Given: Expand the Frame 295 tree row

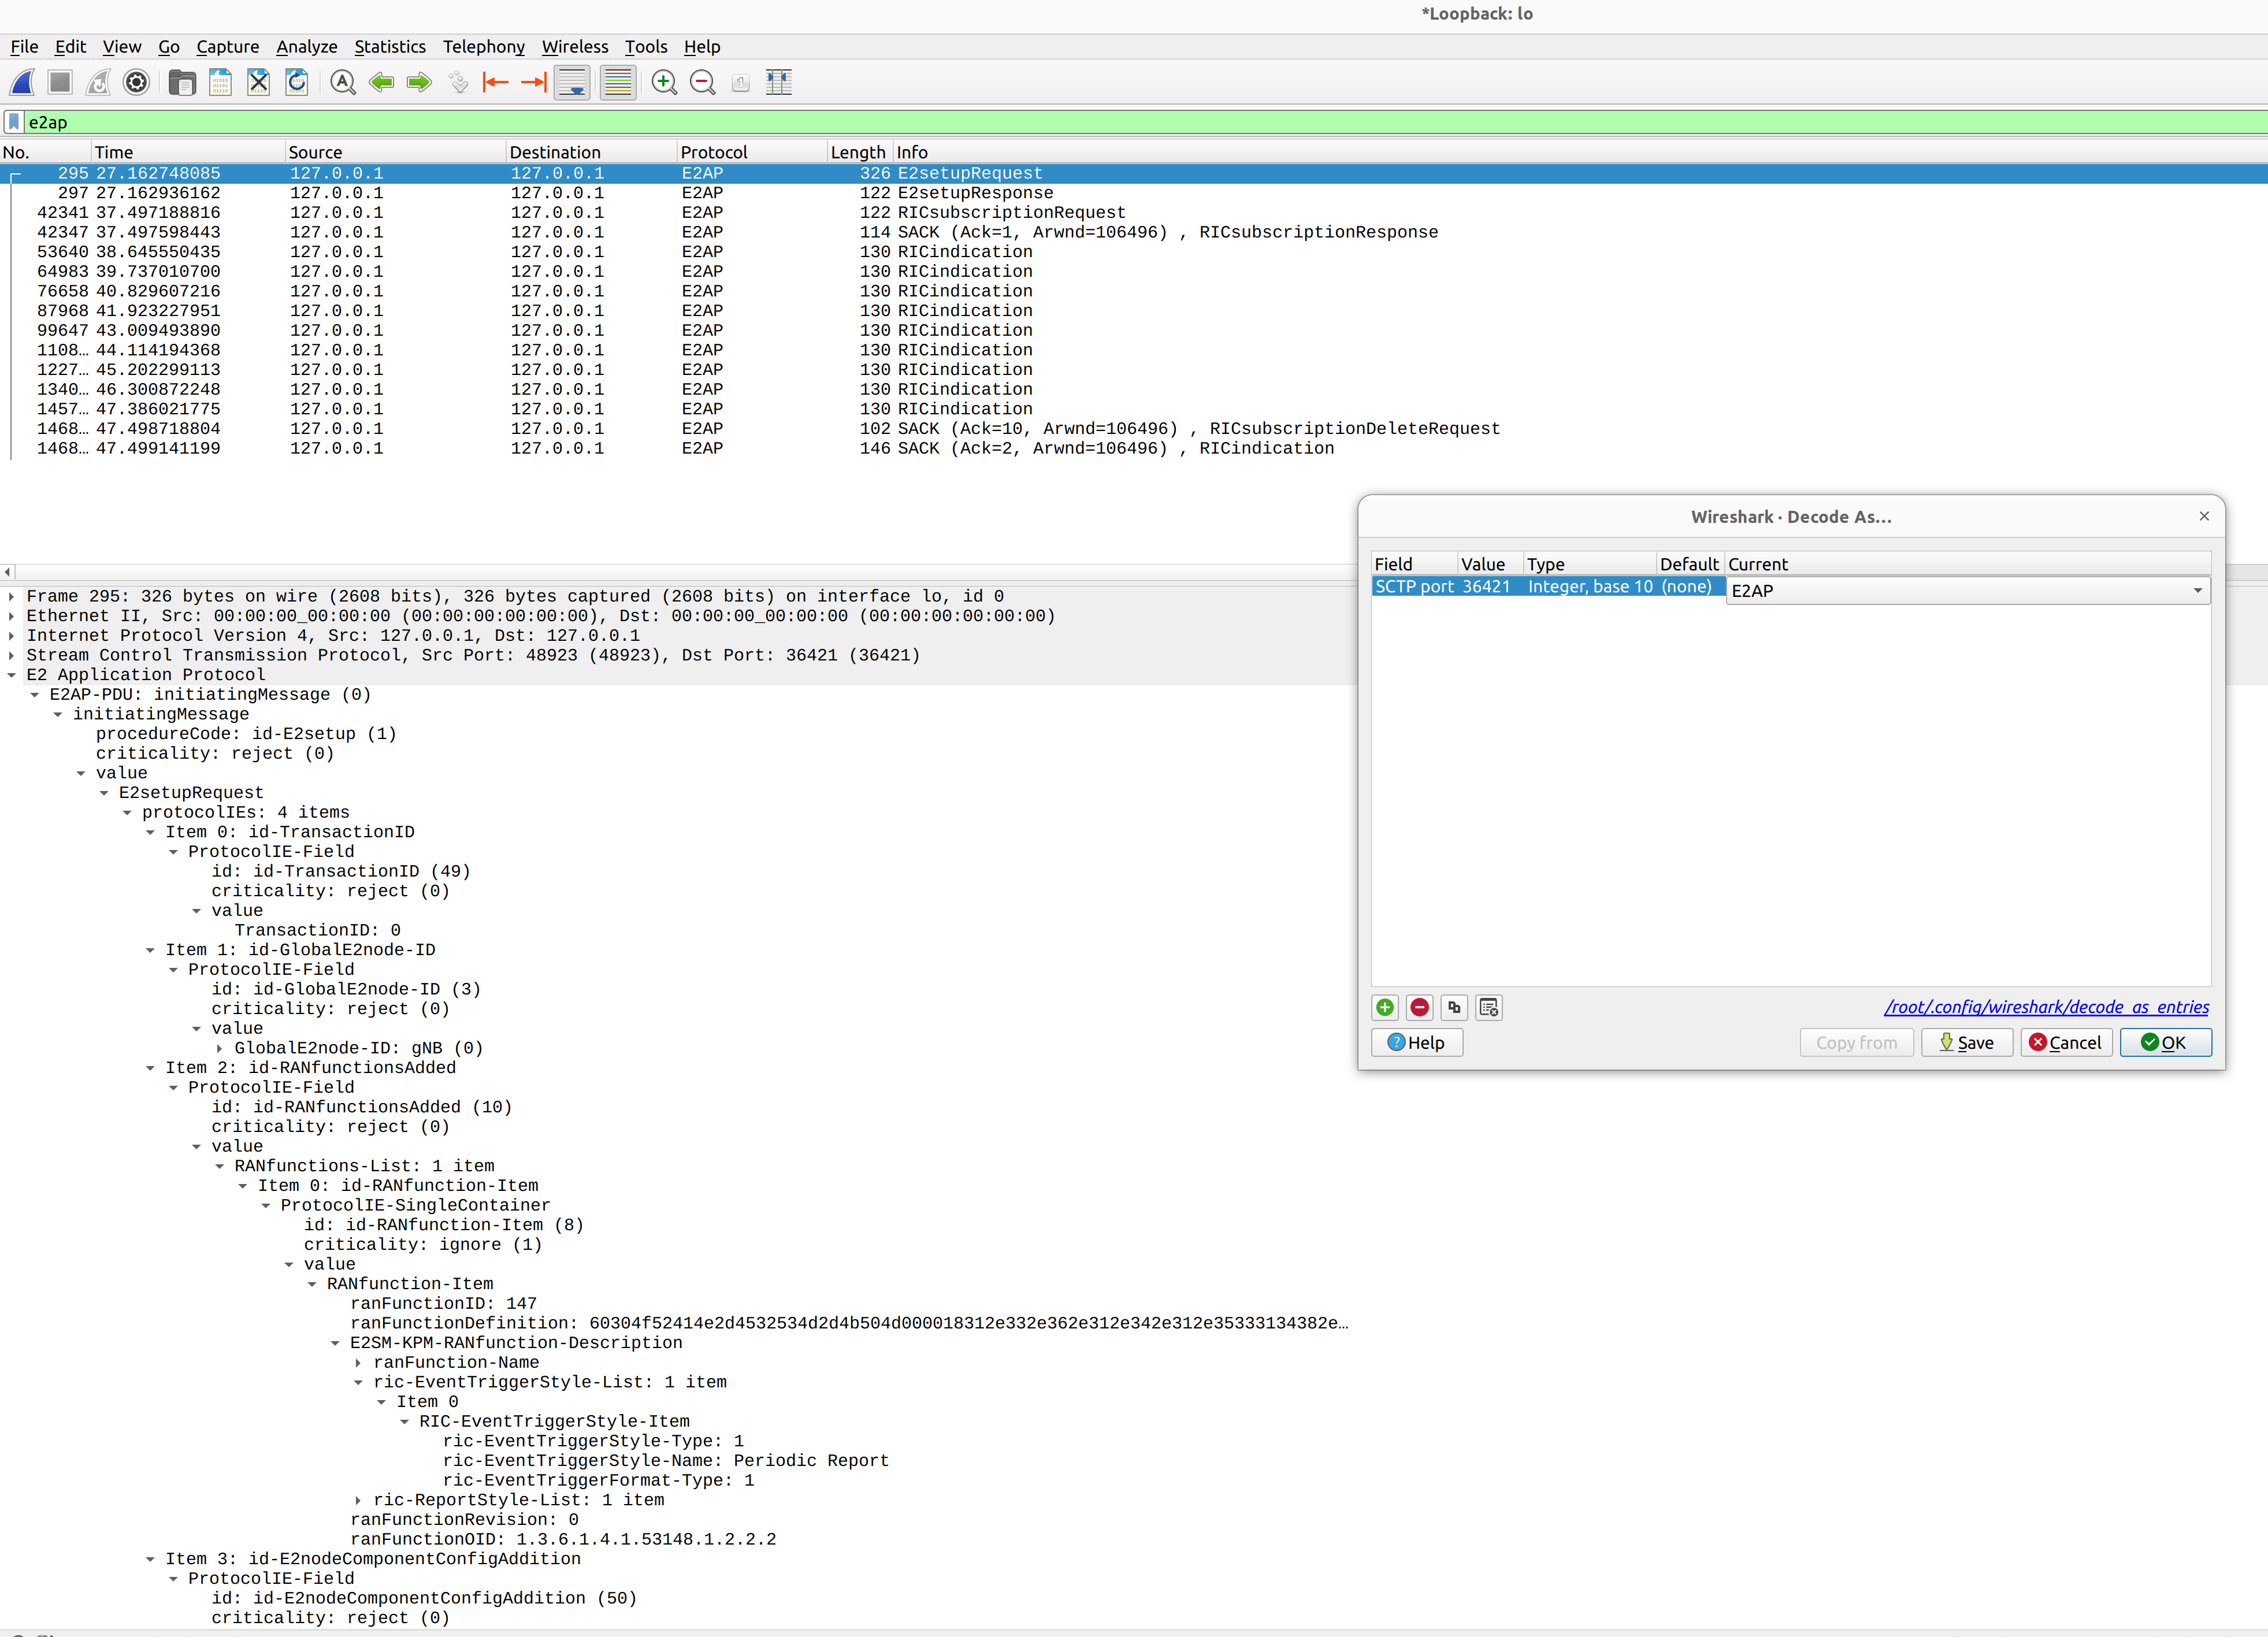Looking at the screenshot, I should pos(11,597).
